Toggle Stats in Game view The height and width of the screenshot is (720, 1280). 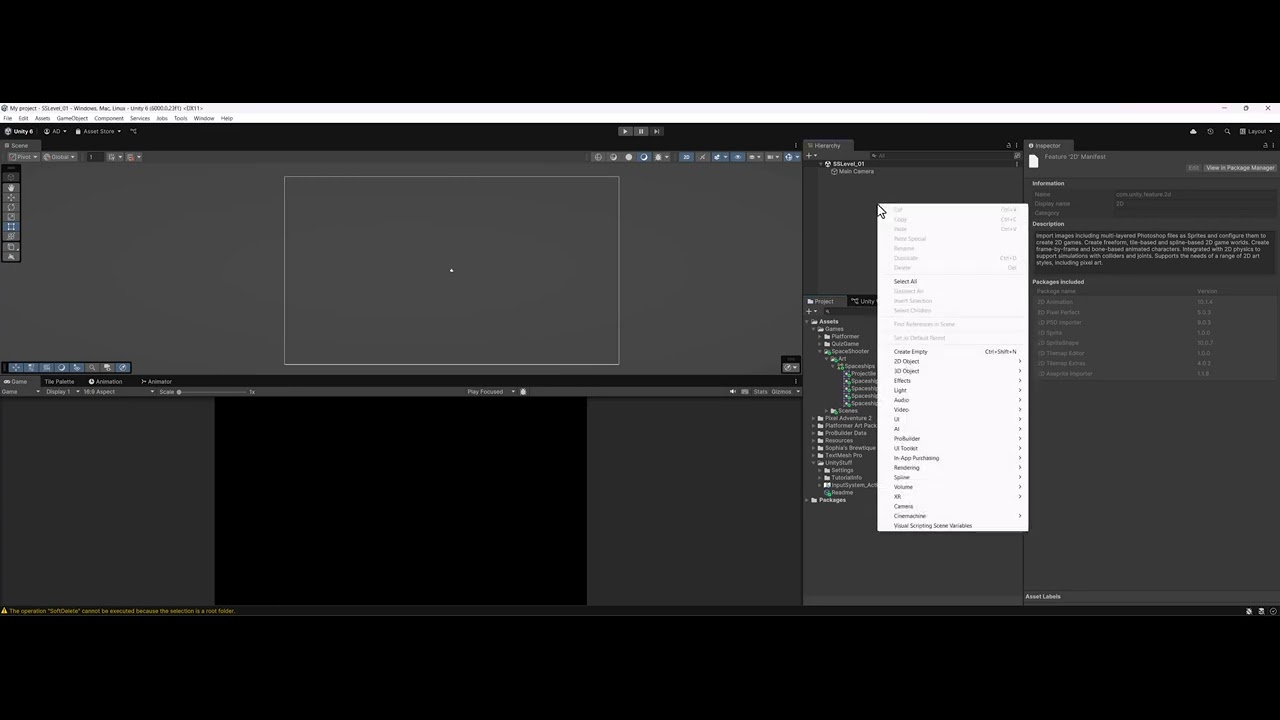coord(760,392)
